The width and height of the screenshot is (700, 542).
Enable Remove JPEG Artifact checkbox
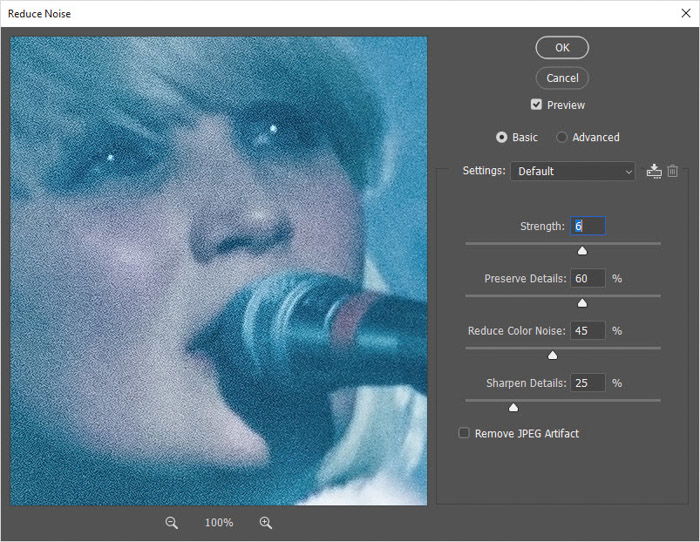pyautogui.click(x=464, y=433)
